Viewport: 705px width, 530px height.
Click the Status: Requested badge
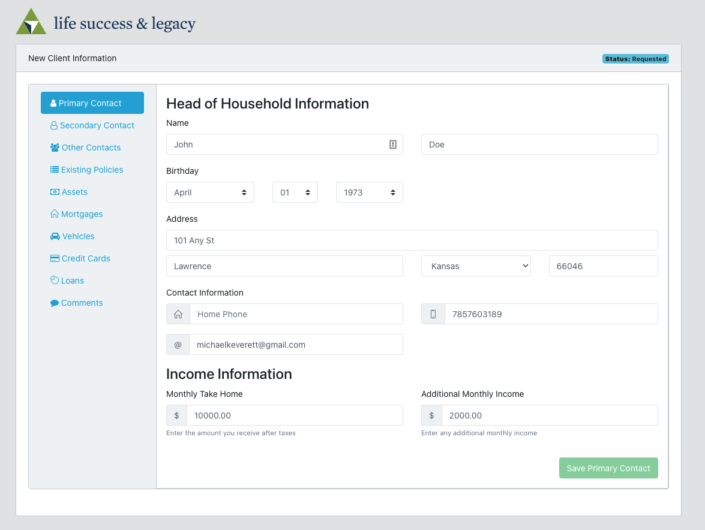[635, 59]
